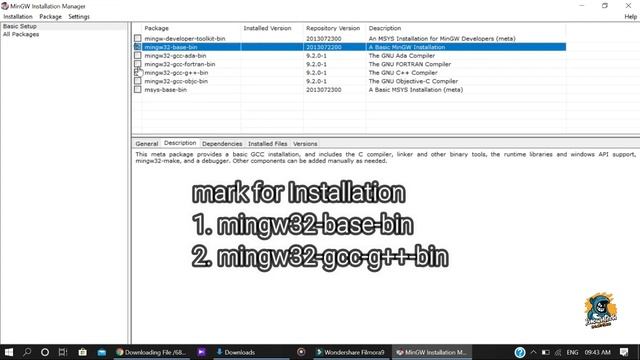Screen dimensions: 640x360
Task: Open the purple video app taskbar icon
Action: pyautogui.click(x=201, y=352)
